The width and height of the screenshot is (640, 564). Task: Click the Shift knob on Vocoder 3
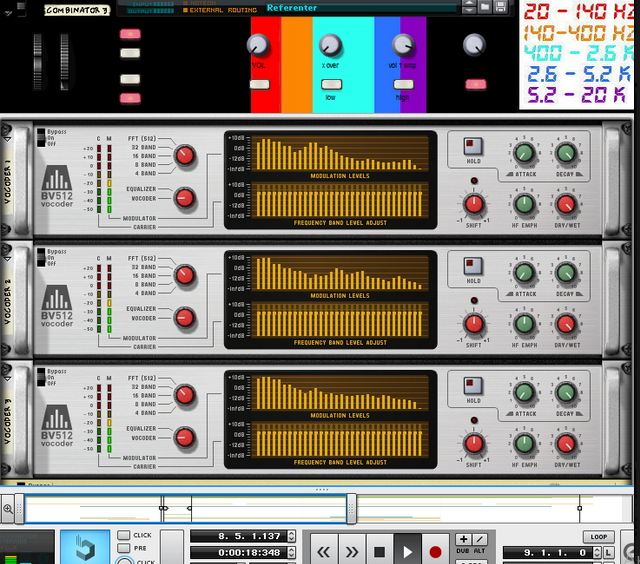(474, 443)
